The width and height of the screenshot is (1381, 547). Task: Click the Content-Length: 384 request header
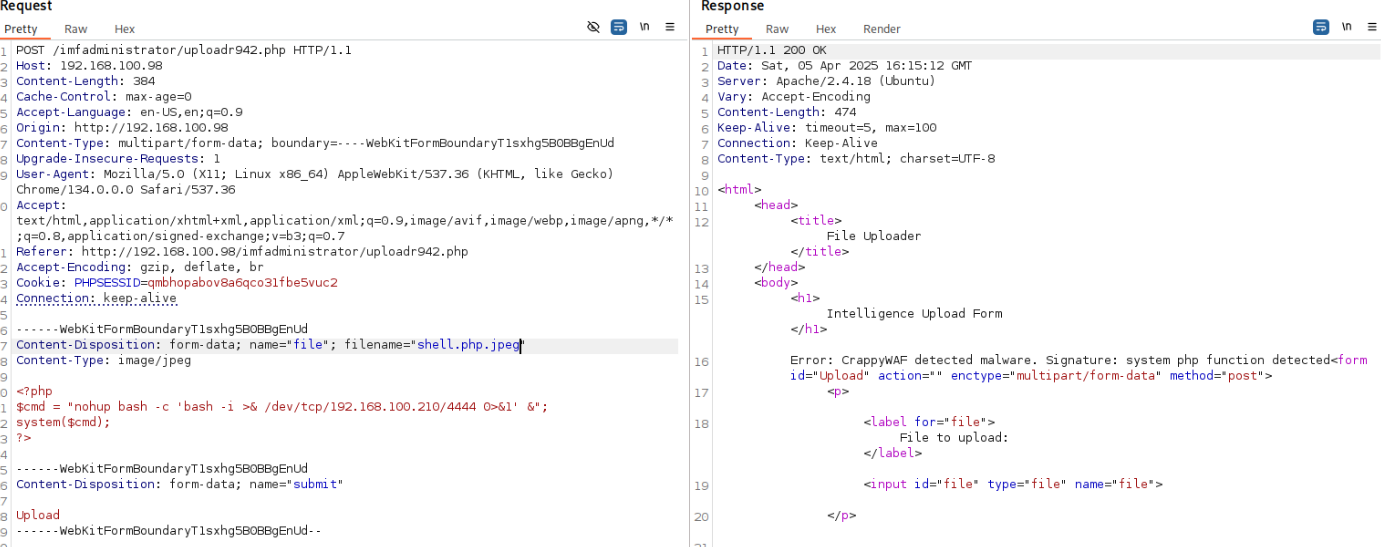pos(85,81)
